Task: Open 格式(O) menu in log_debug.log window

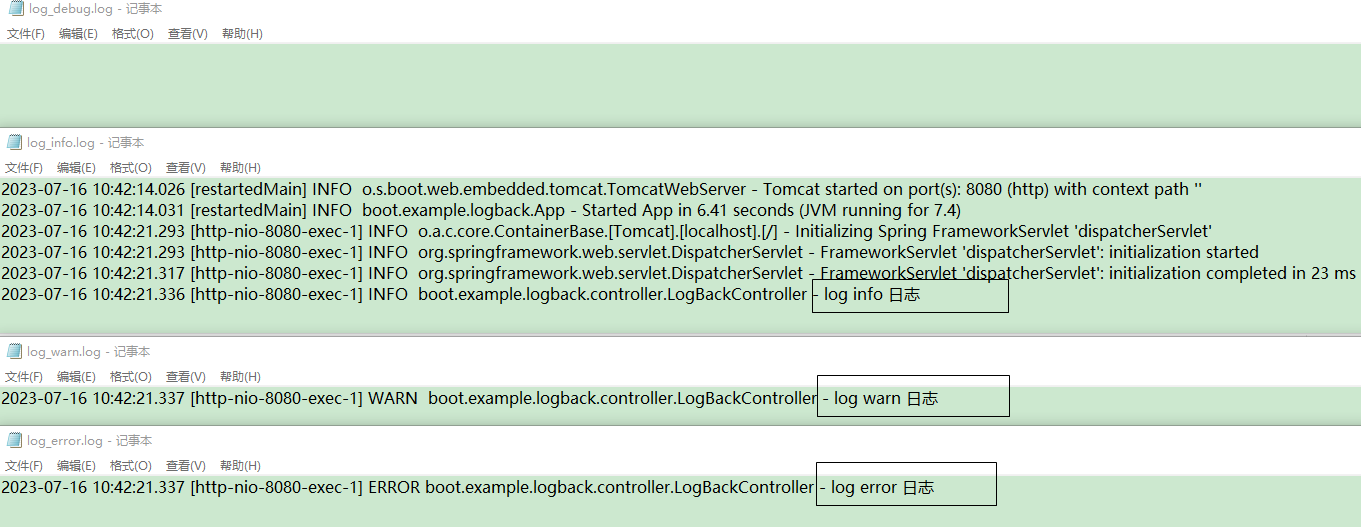Action: (x=133, y=34)
